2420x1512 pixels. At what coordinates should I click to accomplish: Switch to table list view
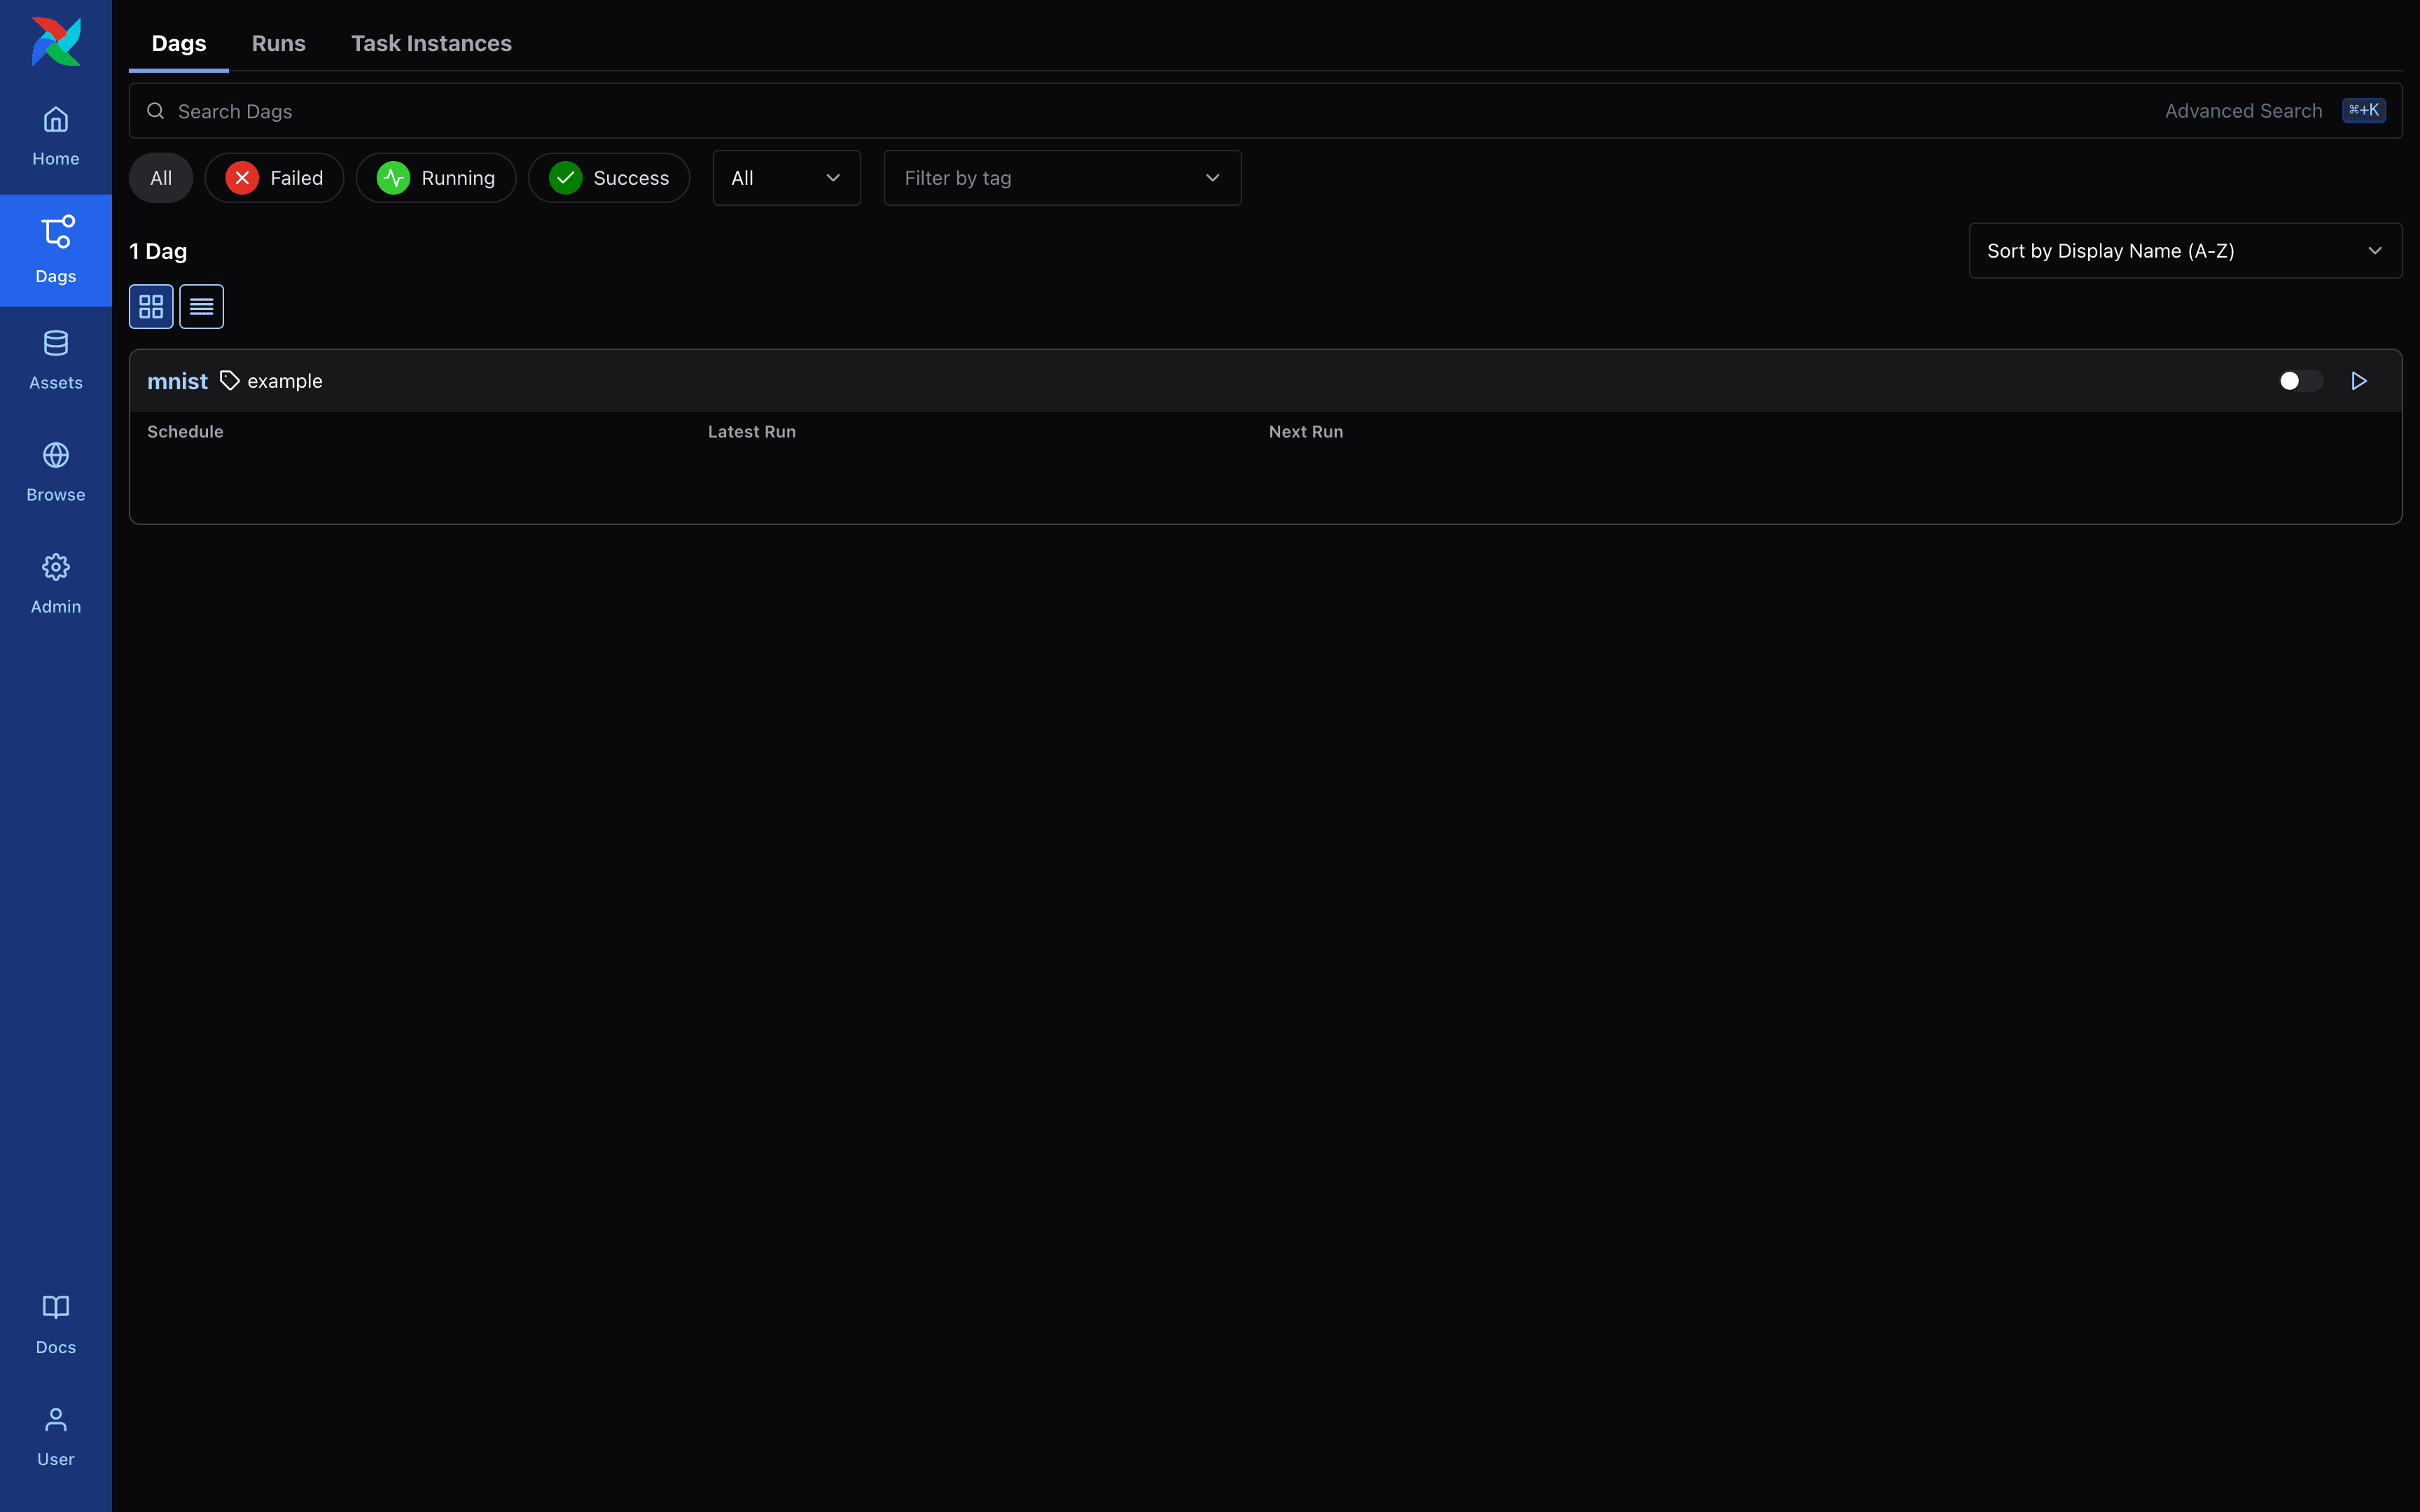click(x=201, y=306)
